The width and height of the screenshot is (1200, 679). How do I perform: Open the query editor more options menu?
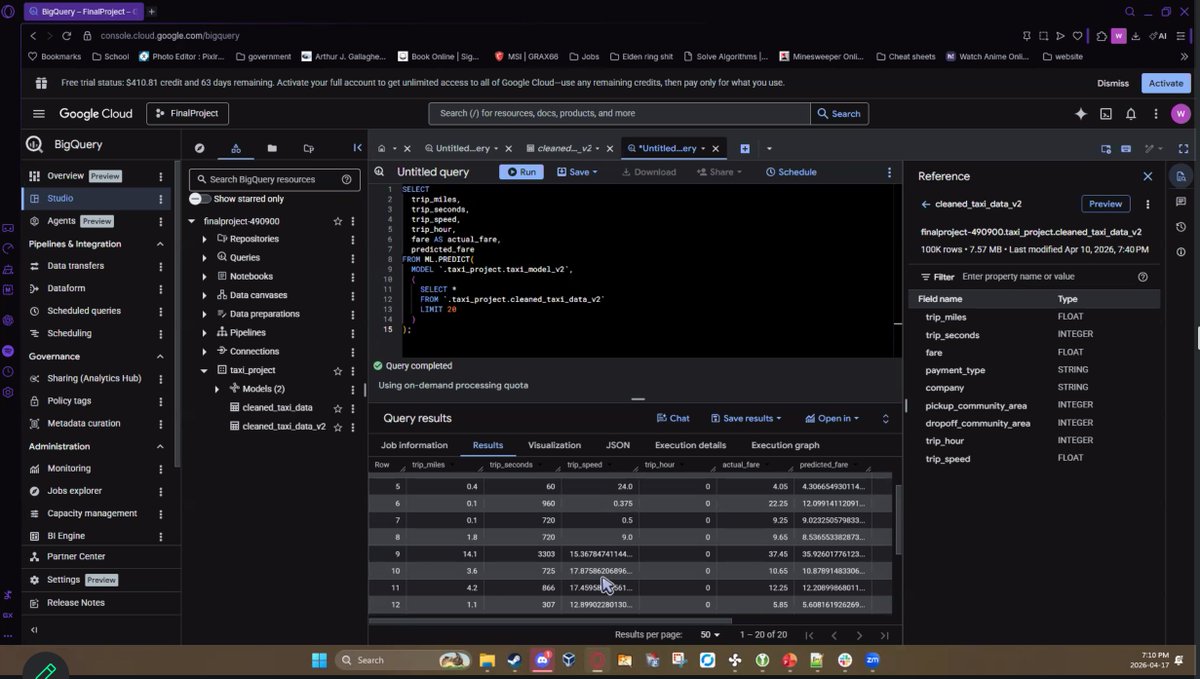coord(889,172)
